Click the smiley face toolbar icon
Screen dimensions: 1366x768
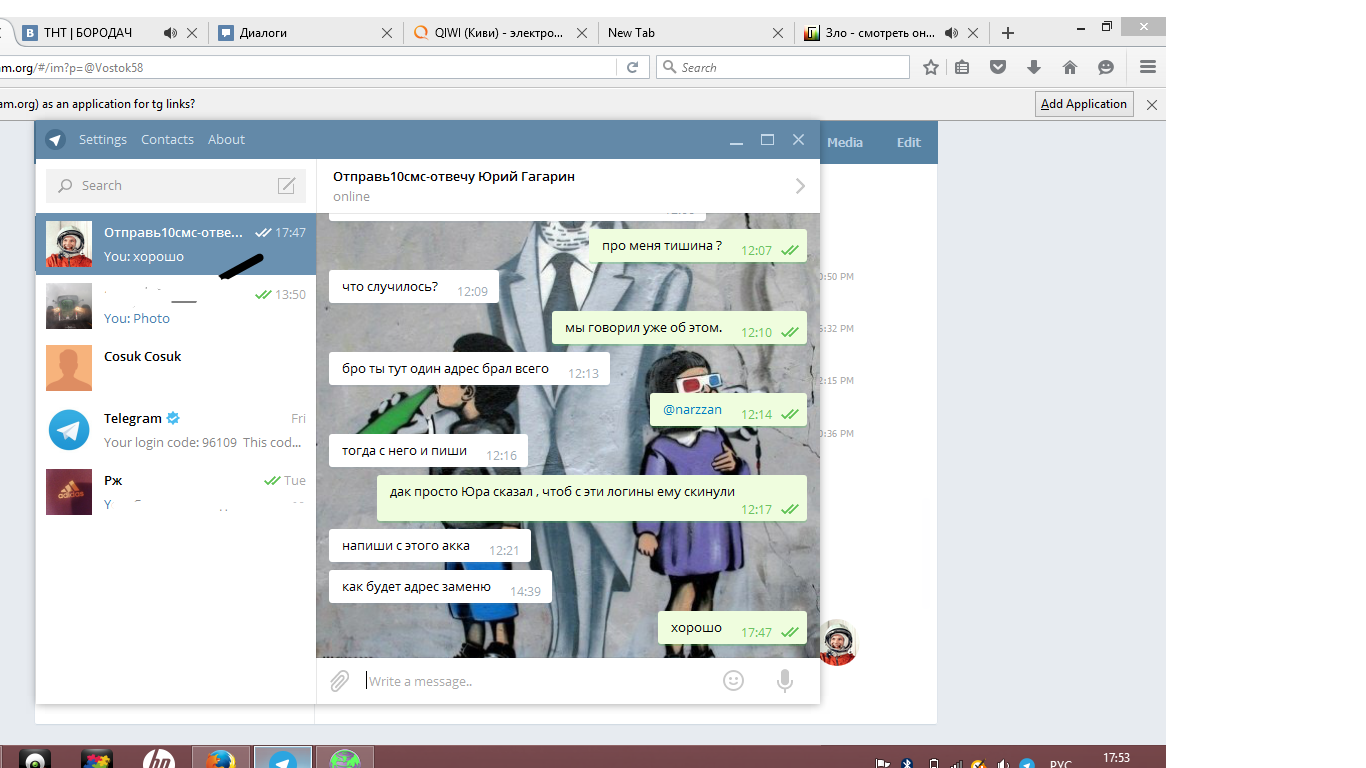[x=1106, y=67]
